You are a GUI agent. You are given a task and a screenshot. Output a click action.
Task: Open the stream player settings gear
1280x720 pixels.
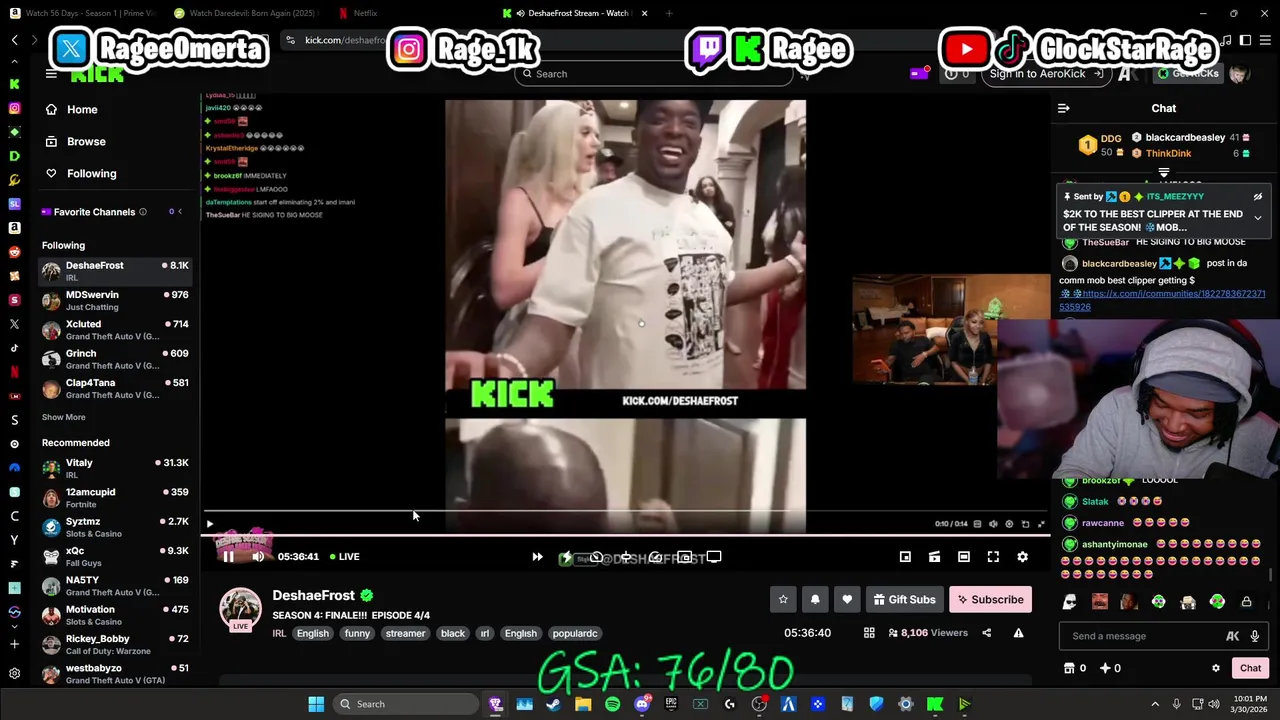[1022, 557]
